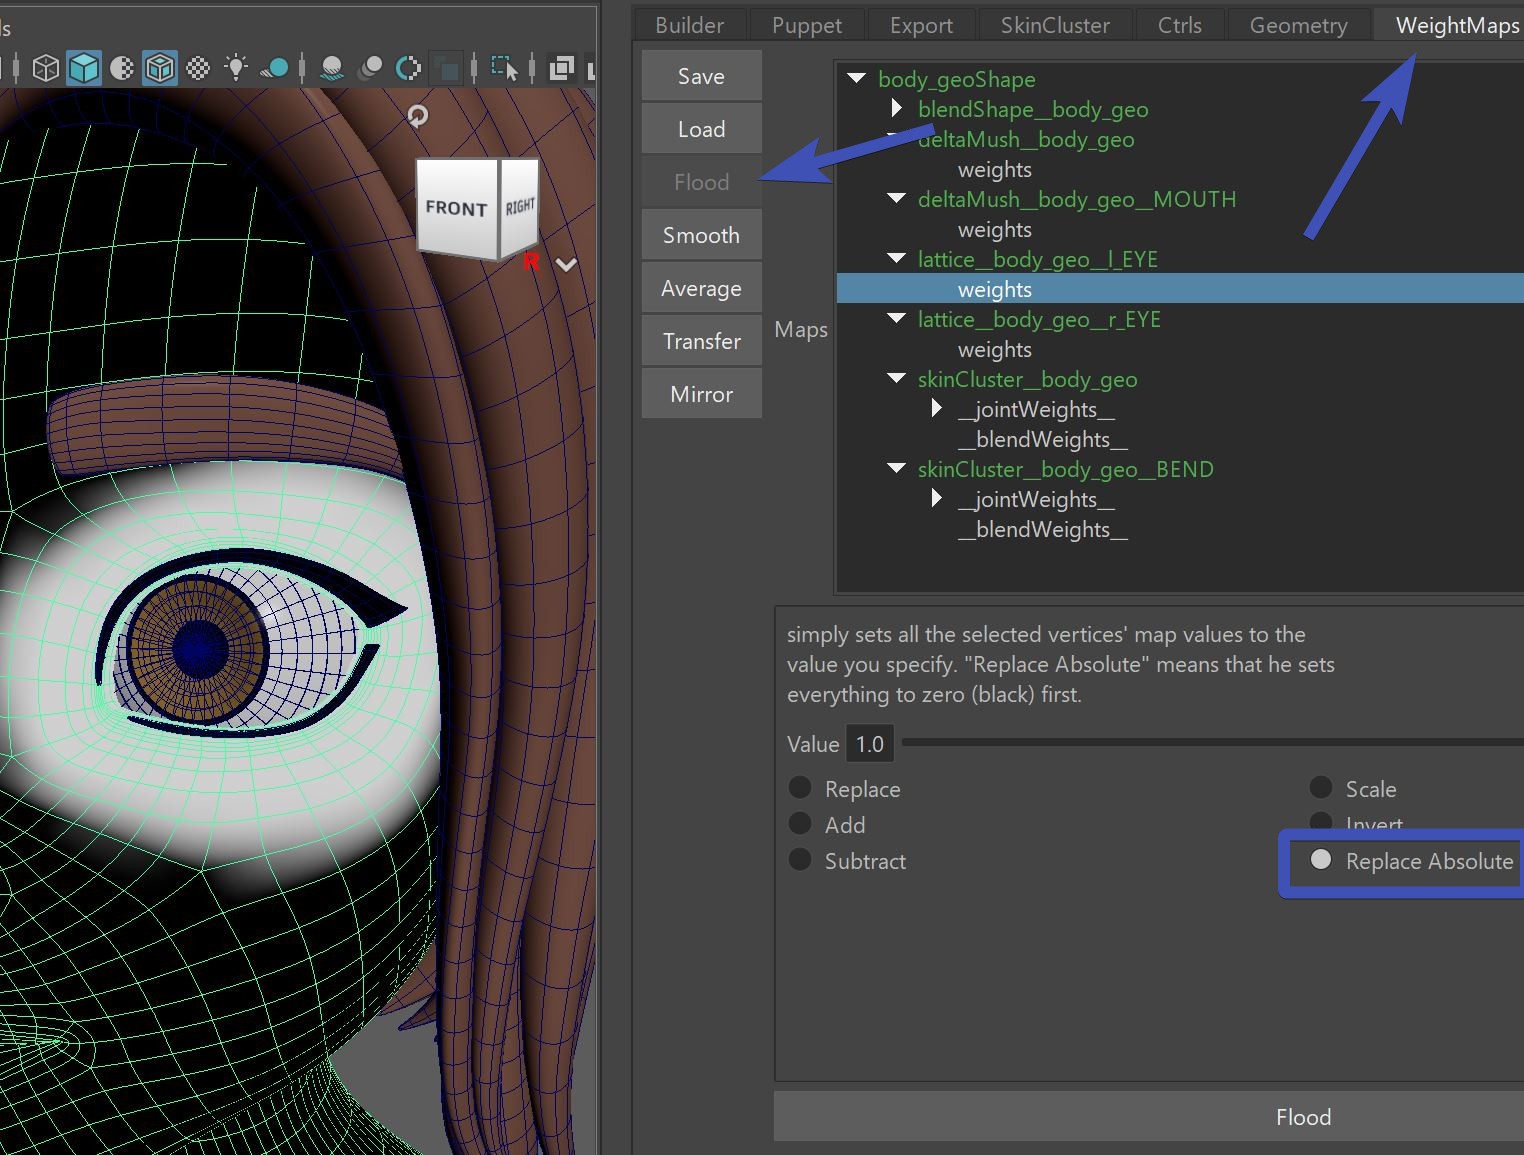The width and height of the screenshot is (1524, 1155).
Task: Collapse the skinCluster__body_geo node
Action: click(897, 378)
